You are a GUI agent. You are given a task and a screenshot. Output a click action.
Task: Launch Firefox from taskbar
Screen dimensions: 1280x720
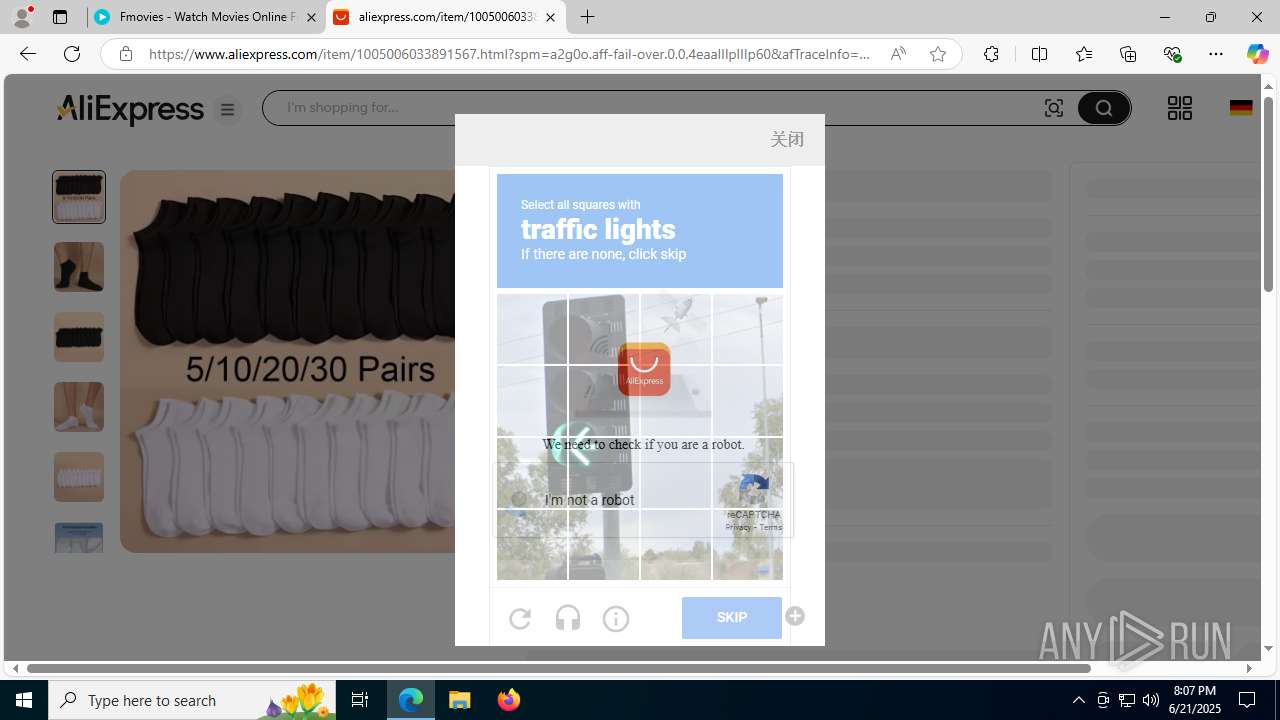(509, 700)
